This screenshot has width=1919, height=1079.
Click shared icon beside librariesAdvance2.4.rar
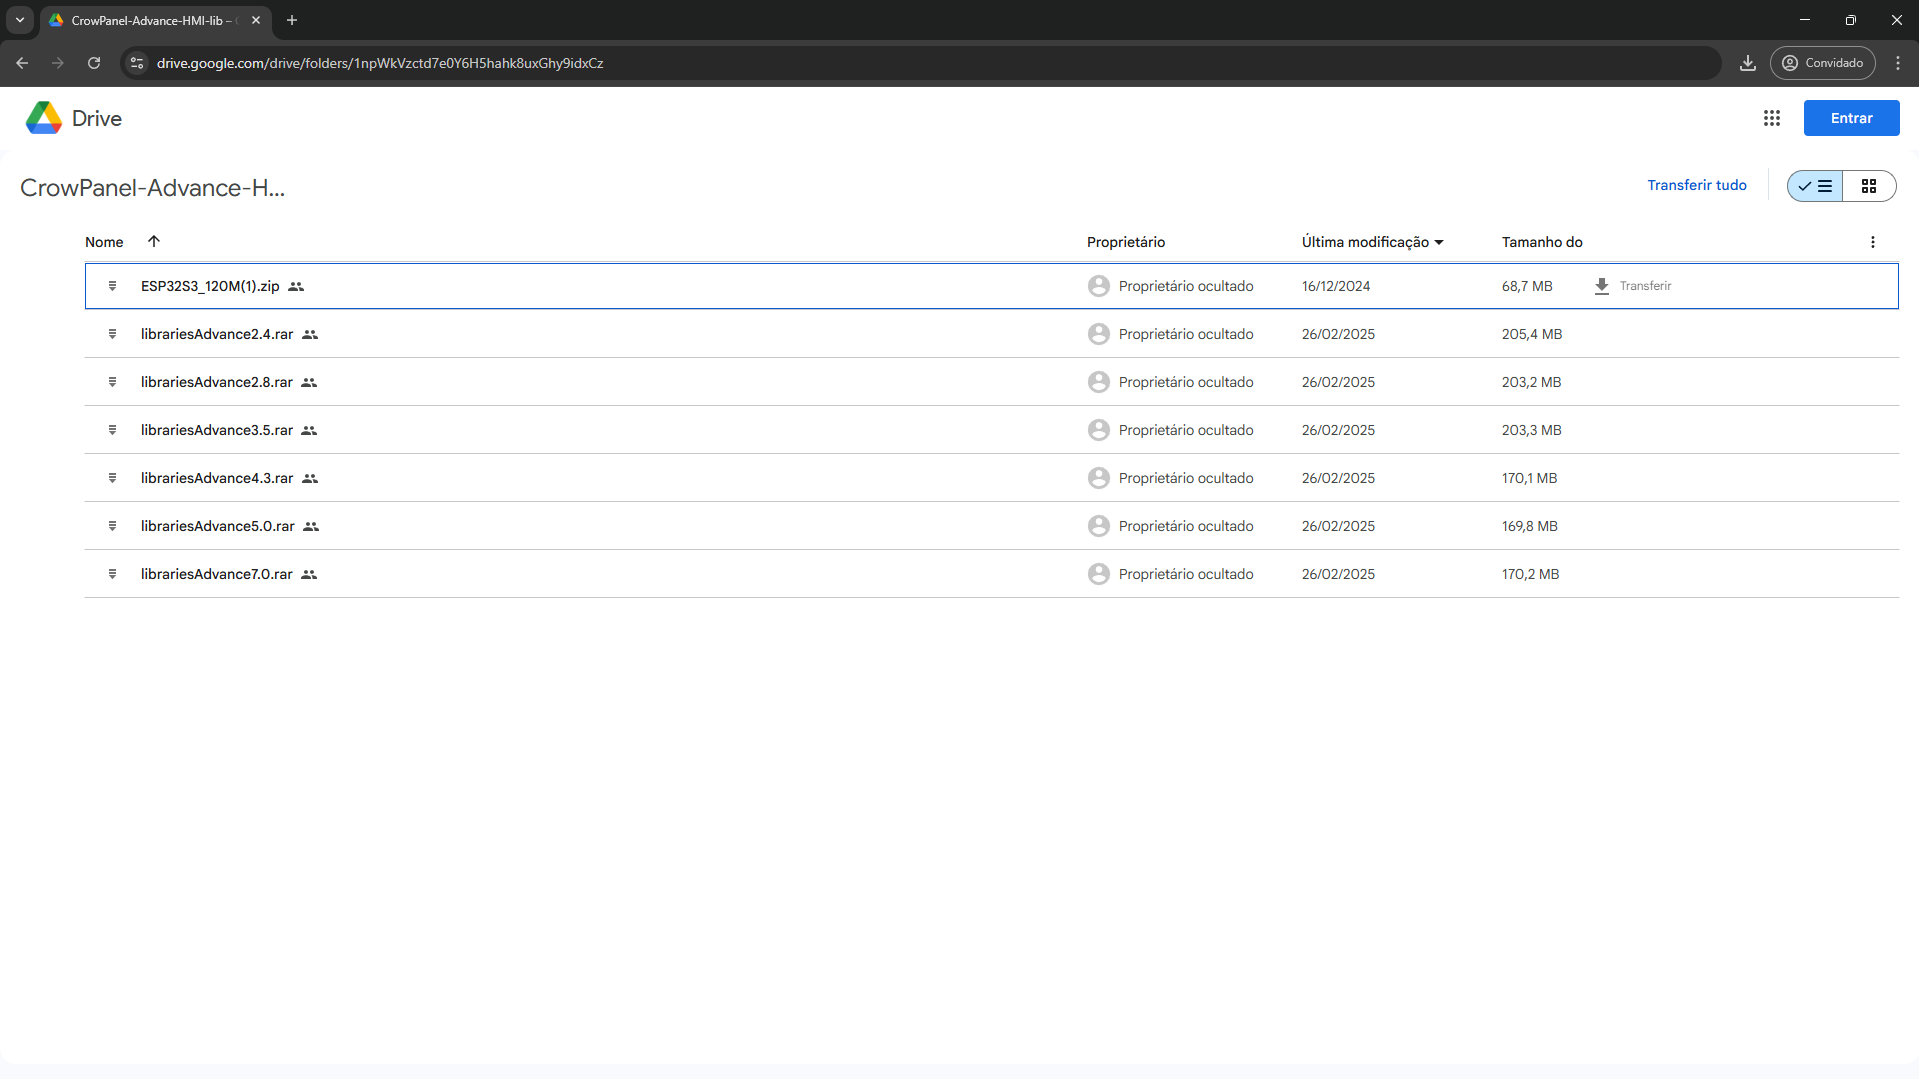pyautogui.click(x=310, y=334)
